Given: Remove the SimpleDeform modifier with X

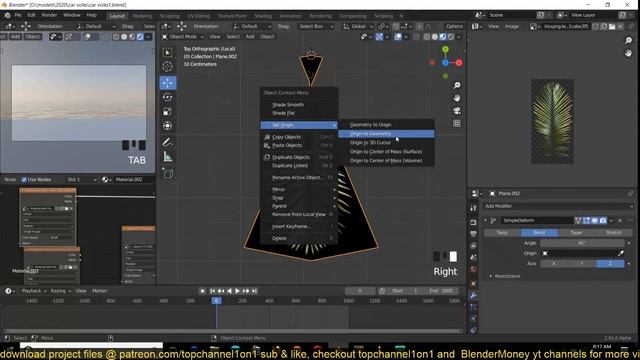Looking at the screenshot, I should (x=620, y=220).
